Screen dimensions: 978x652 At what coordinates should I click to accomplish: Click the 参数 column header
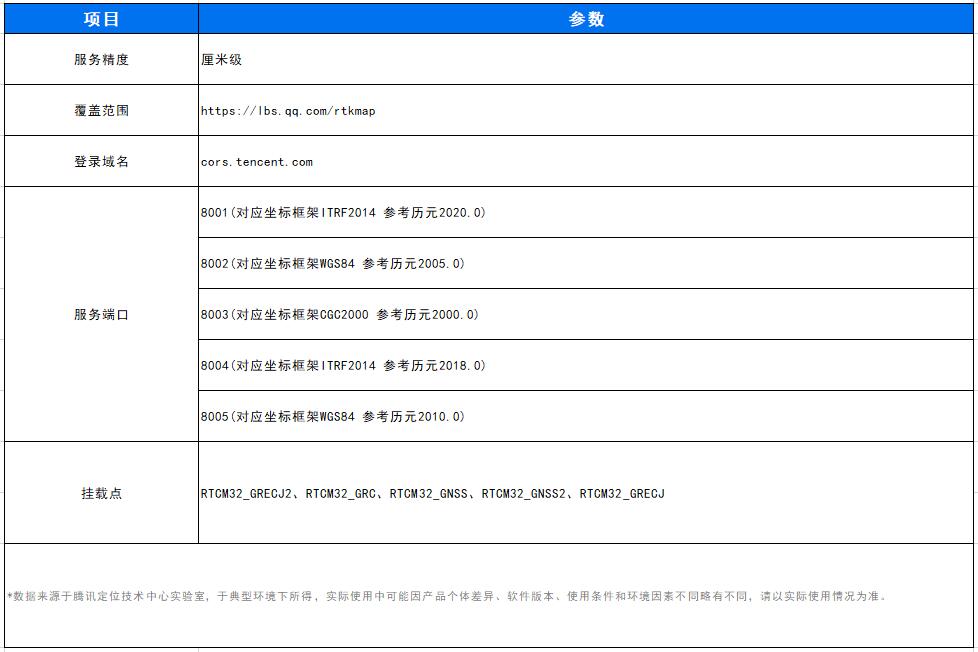tap(586, 19)
